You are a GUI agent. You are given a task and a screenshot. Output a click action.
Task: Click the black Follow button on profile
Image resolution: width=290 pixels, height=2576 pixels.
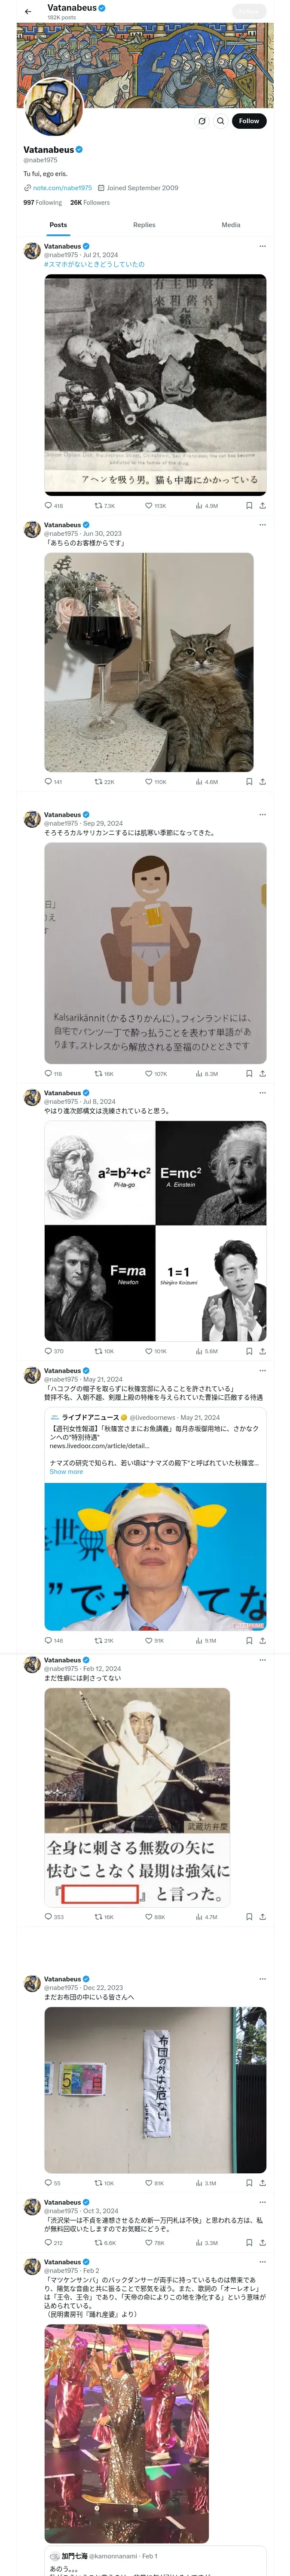point(249,121)
